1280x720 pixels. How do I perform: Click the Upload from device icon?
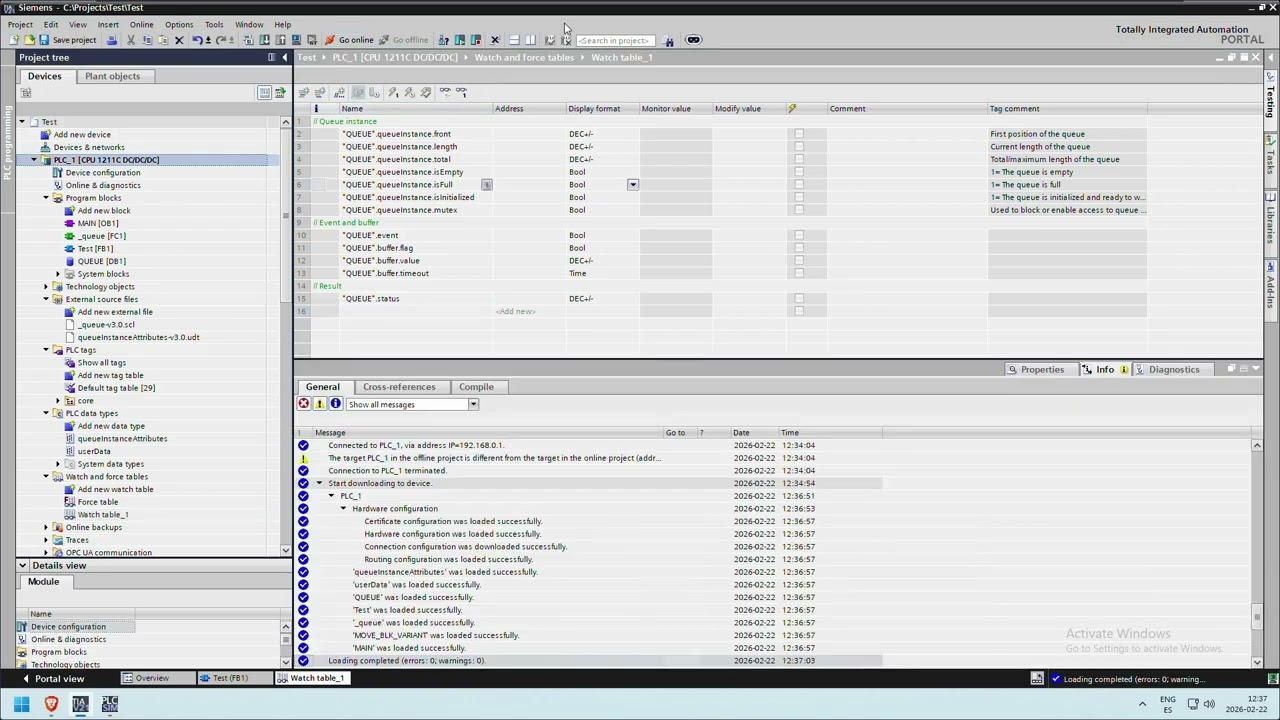click(x=280, y=40)
